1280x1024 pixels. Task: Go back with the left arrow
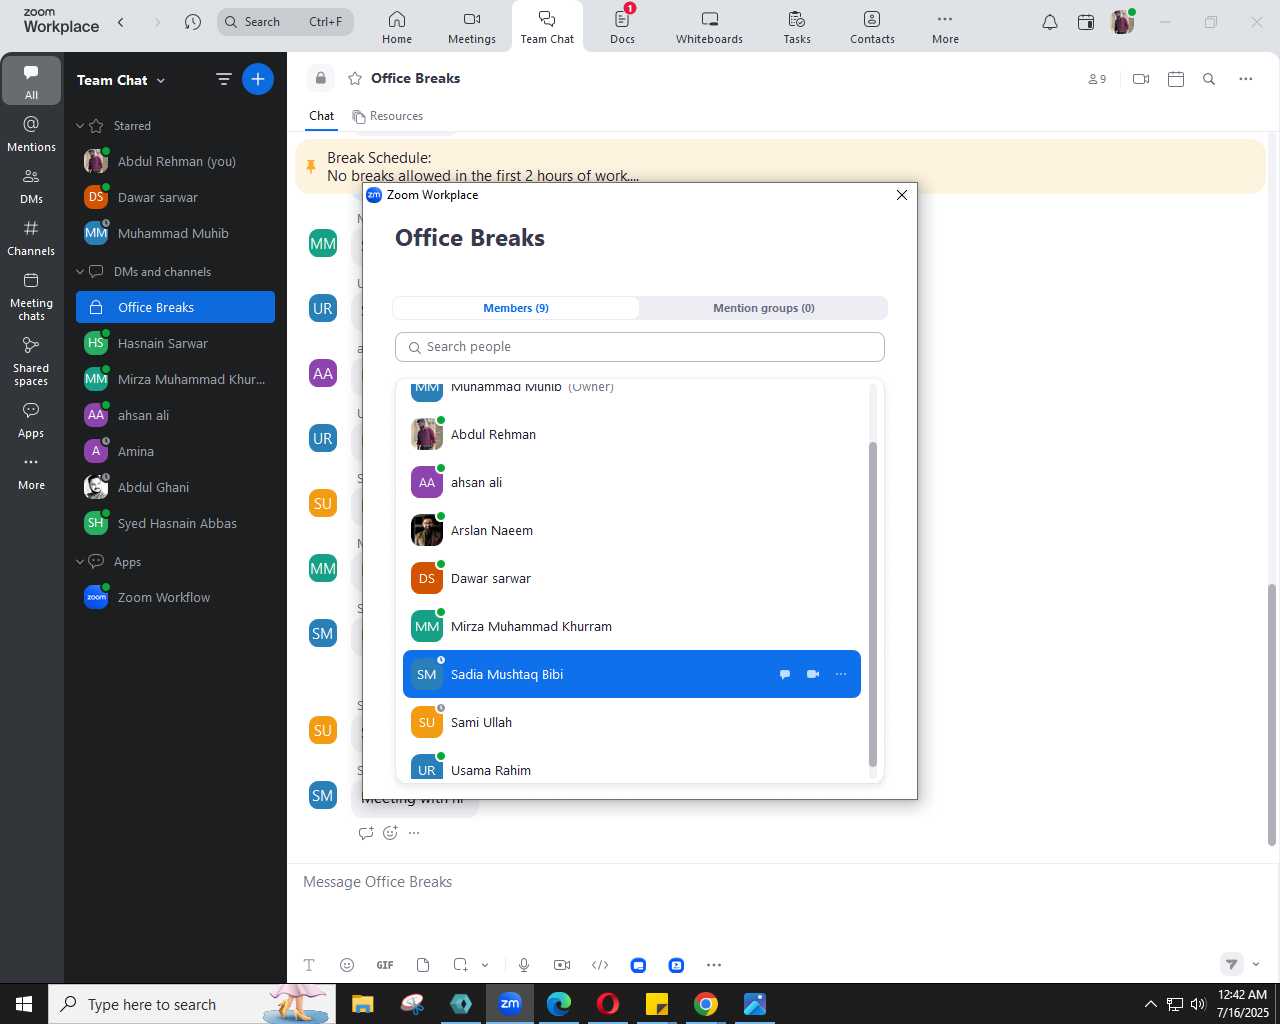121,22
